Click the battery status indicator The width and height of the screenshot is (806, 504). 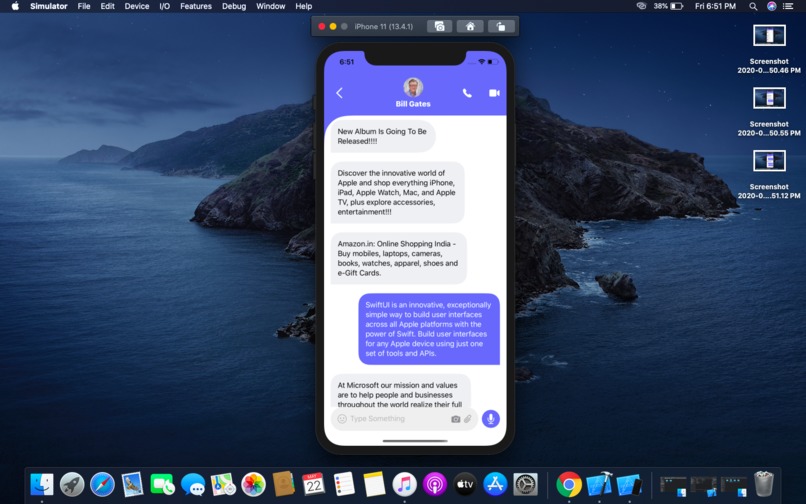point(668,6)
